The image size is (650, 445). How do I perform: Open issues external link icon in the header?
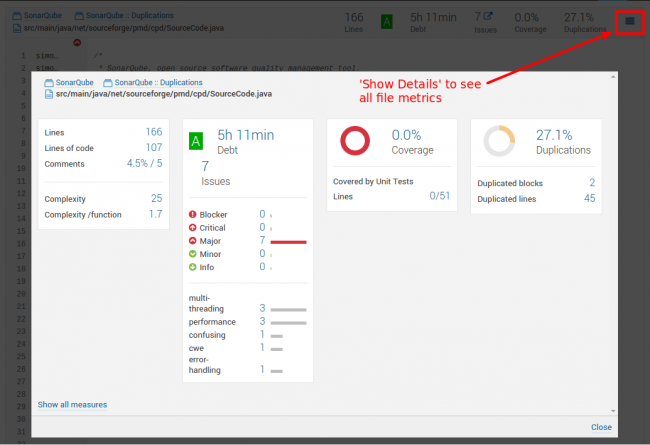pos(488,16)
